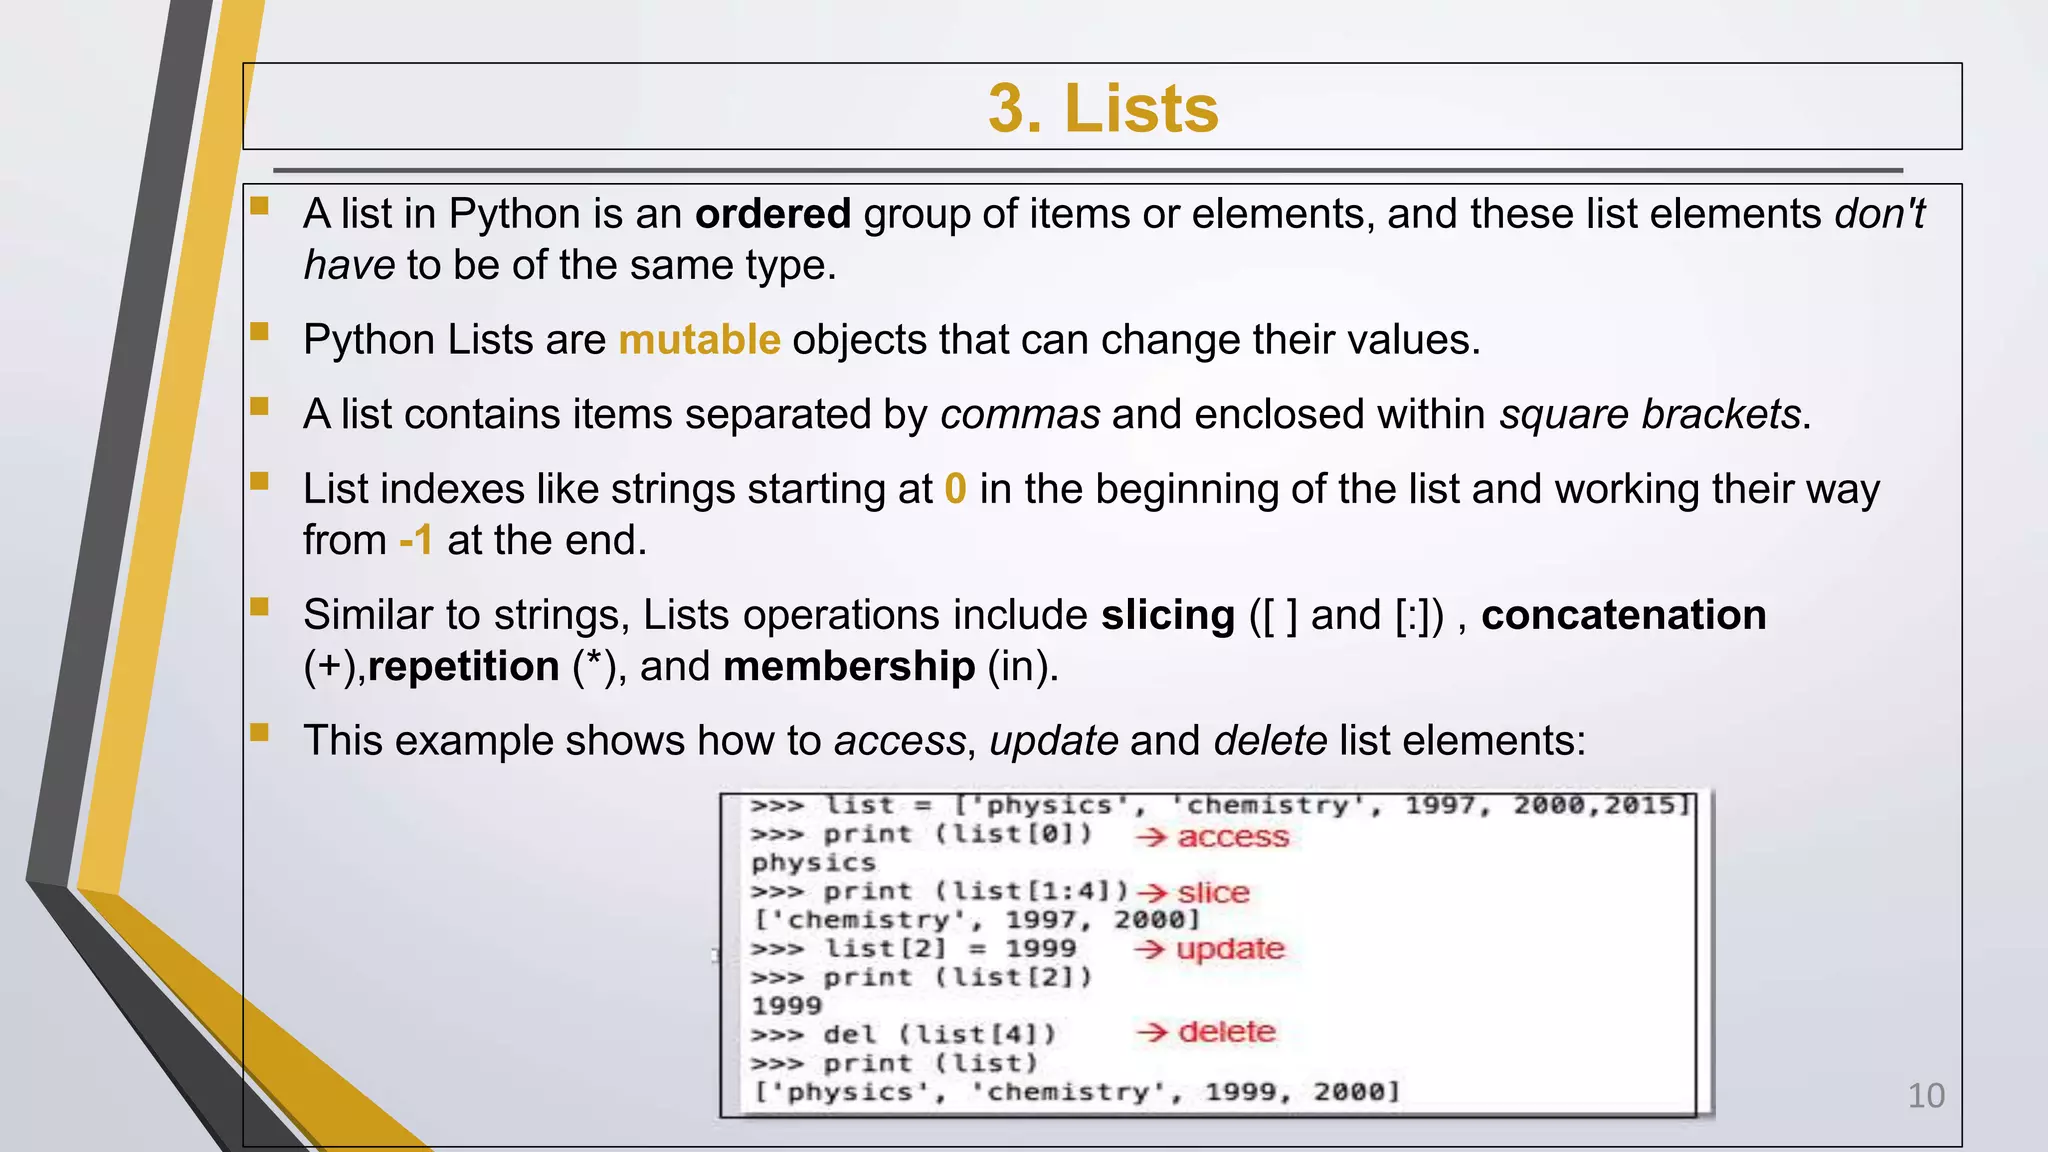The width and height of the screenshot is (2048, 1152).
Task: Click the italic word "commas"
Action: coord(1020,415)
